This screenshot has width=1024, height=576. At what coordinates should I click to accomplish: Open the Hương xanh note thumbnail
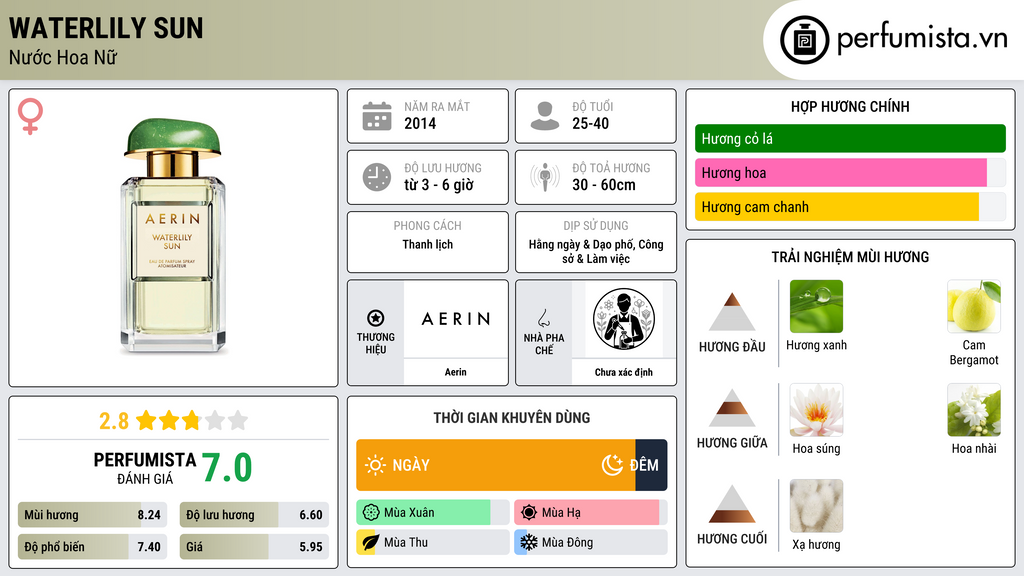coord(816,307)
